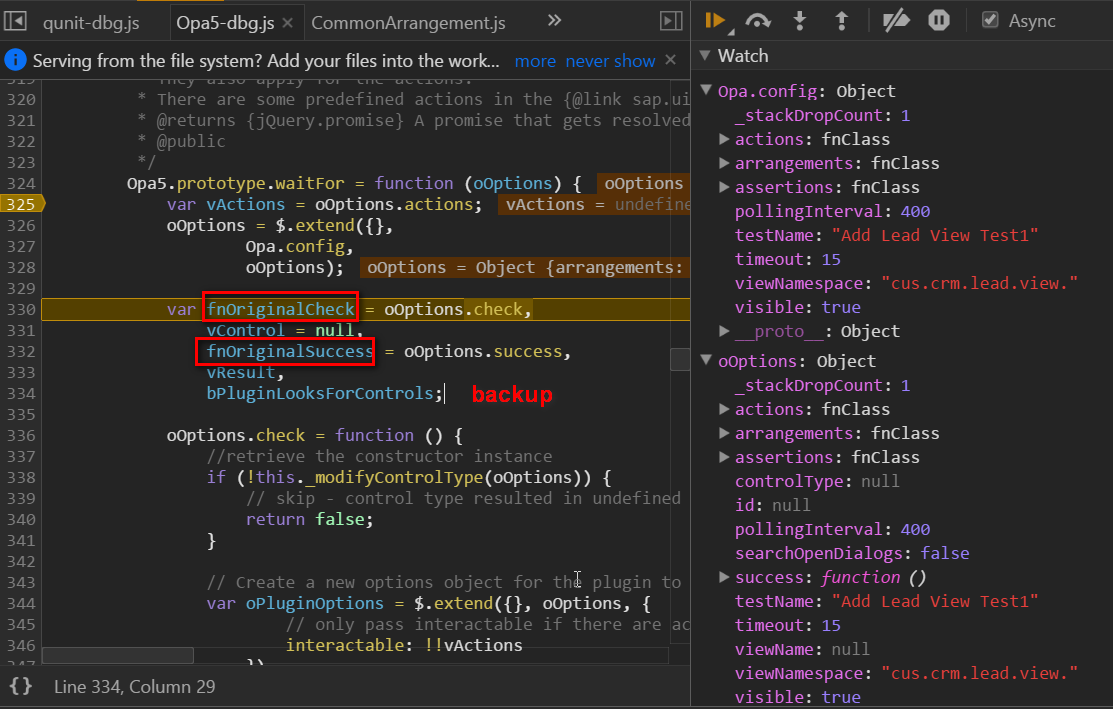Viewport: 1113px width, 709px height.
Task: Click the blue info icon
Action: [16, 60]
